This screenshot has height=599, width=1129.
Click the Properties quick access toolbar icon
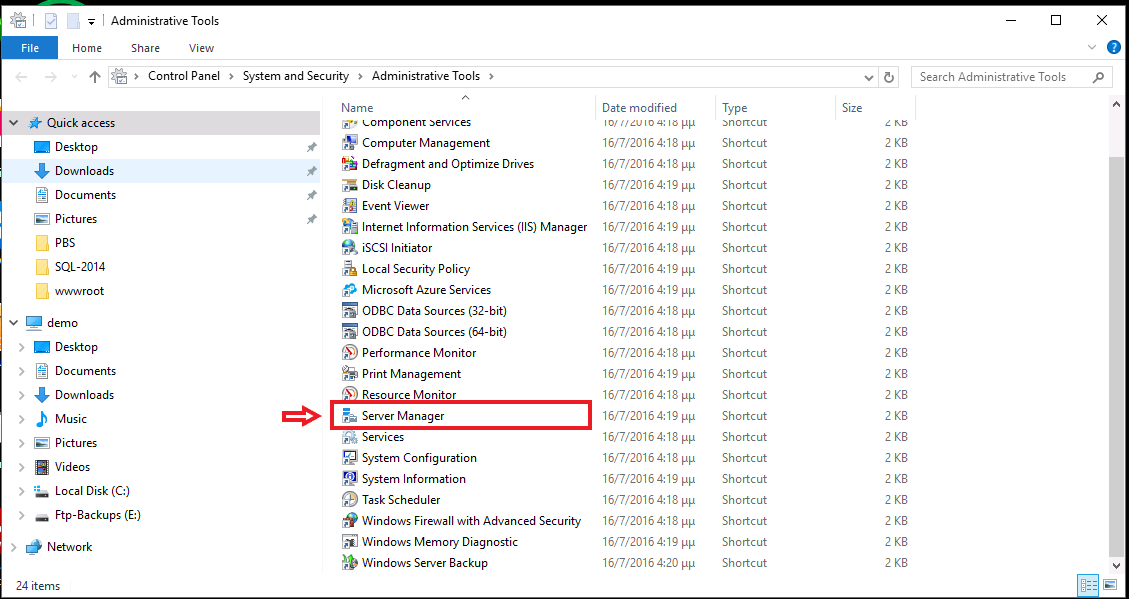[52, 21]
